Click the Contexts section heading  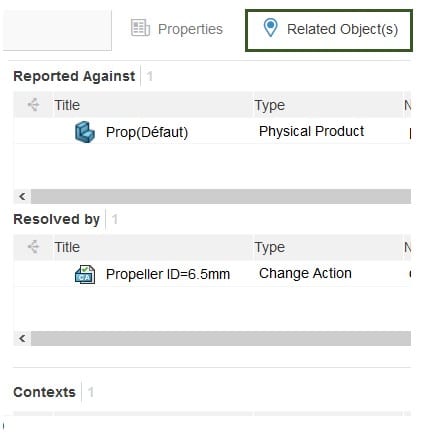click(x=44, y=392)
